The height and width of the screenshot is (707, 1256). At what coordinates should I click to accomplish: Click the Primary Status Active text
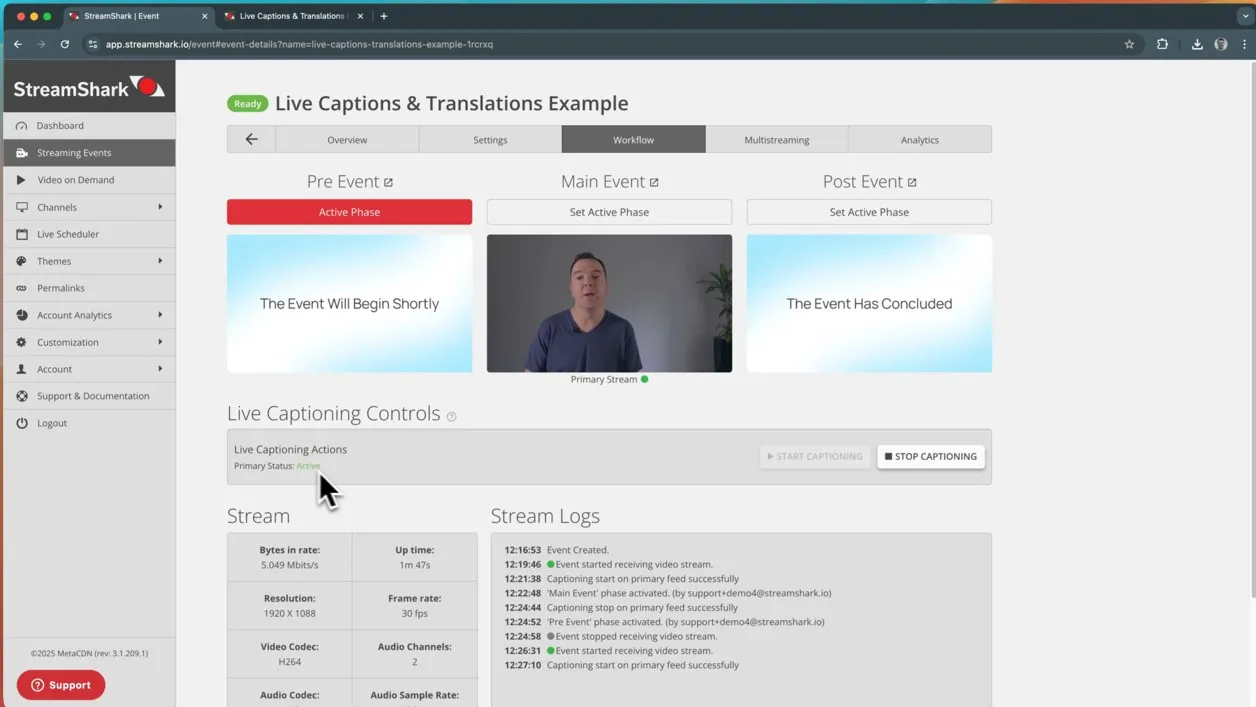(308, 466)
